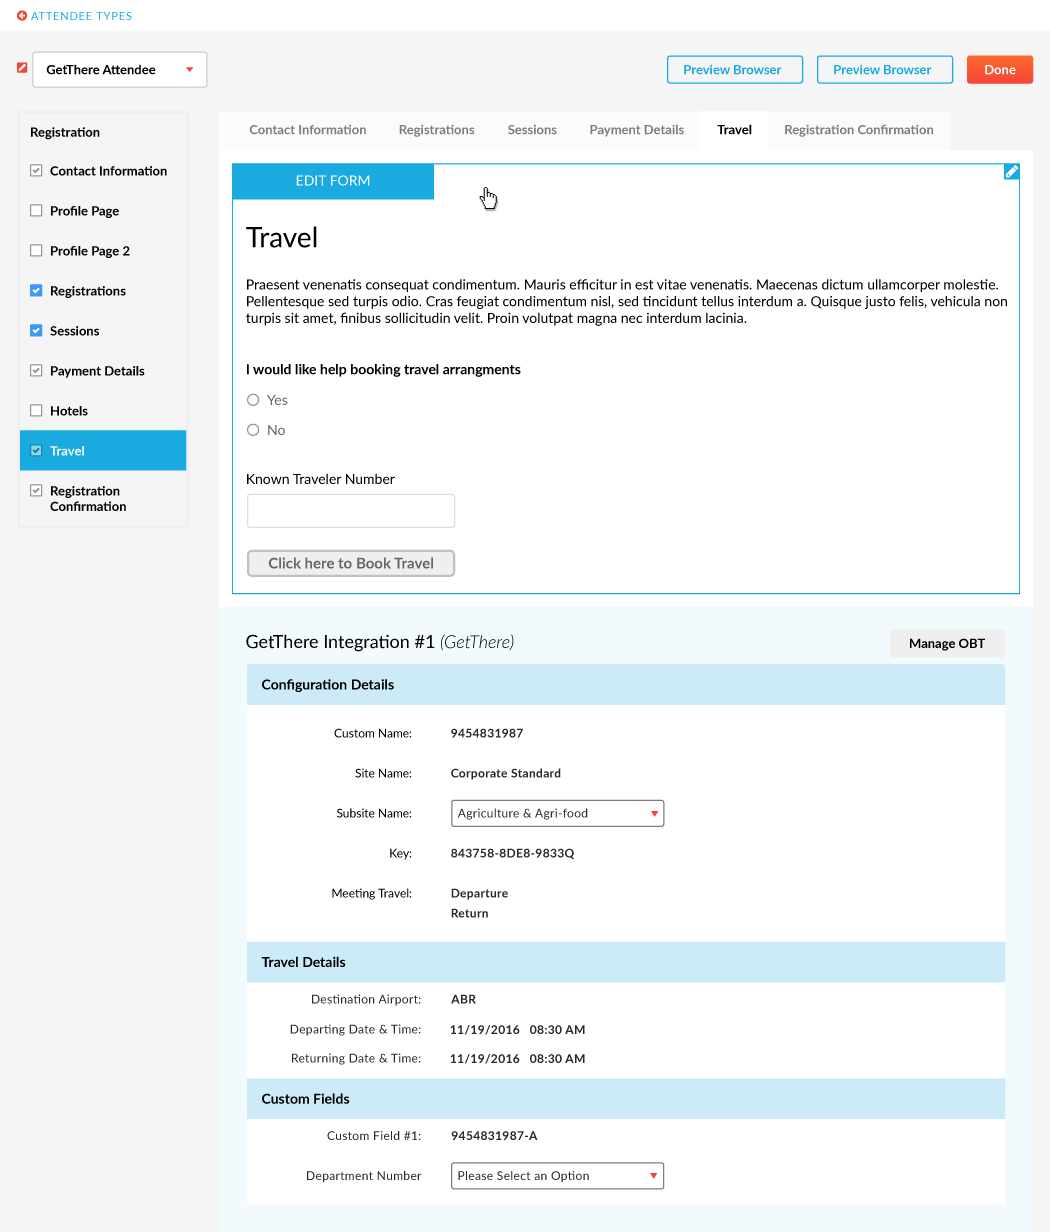Click the Manage OBT button
This screenshot has height=1232, width=1050.
pyautogui.click(x=947, y=644)
